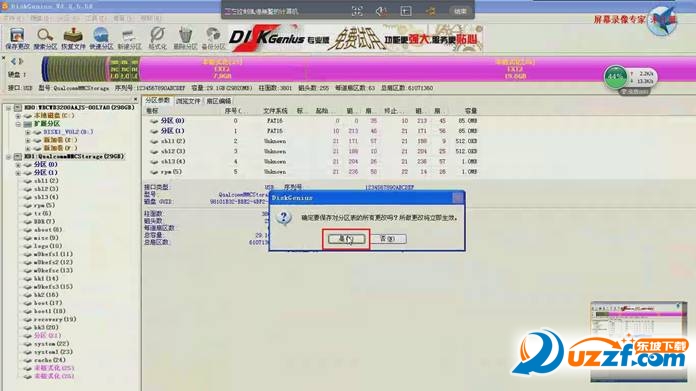Image resolution: width=696 pixels, height=391 pixels.
Task: Click the 保存更改 (save changes) toolbar icon
Action: [17, 38]
